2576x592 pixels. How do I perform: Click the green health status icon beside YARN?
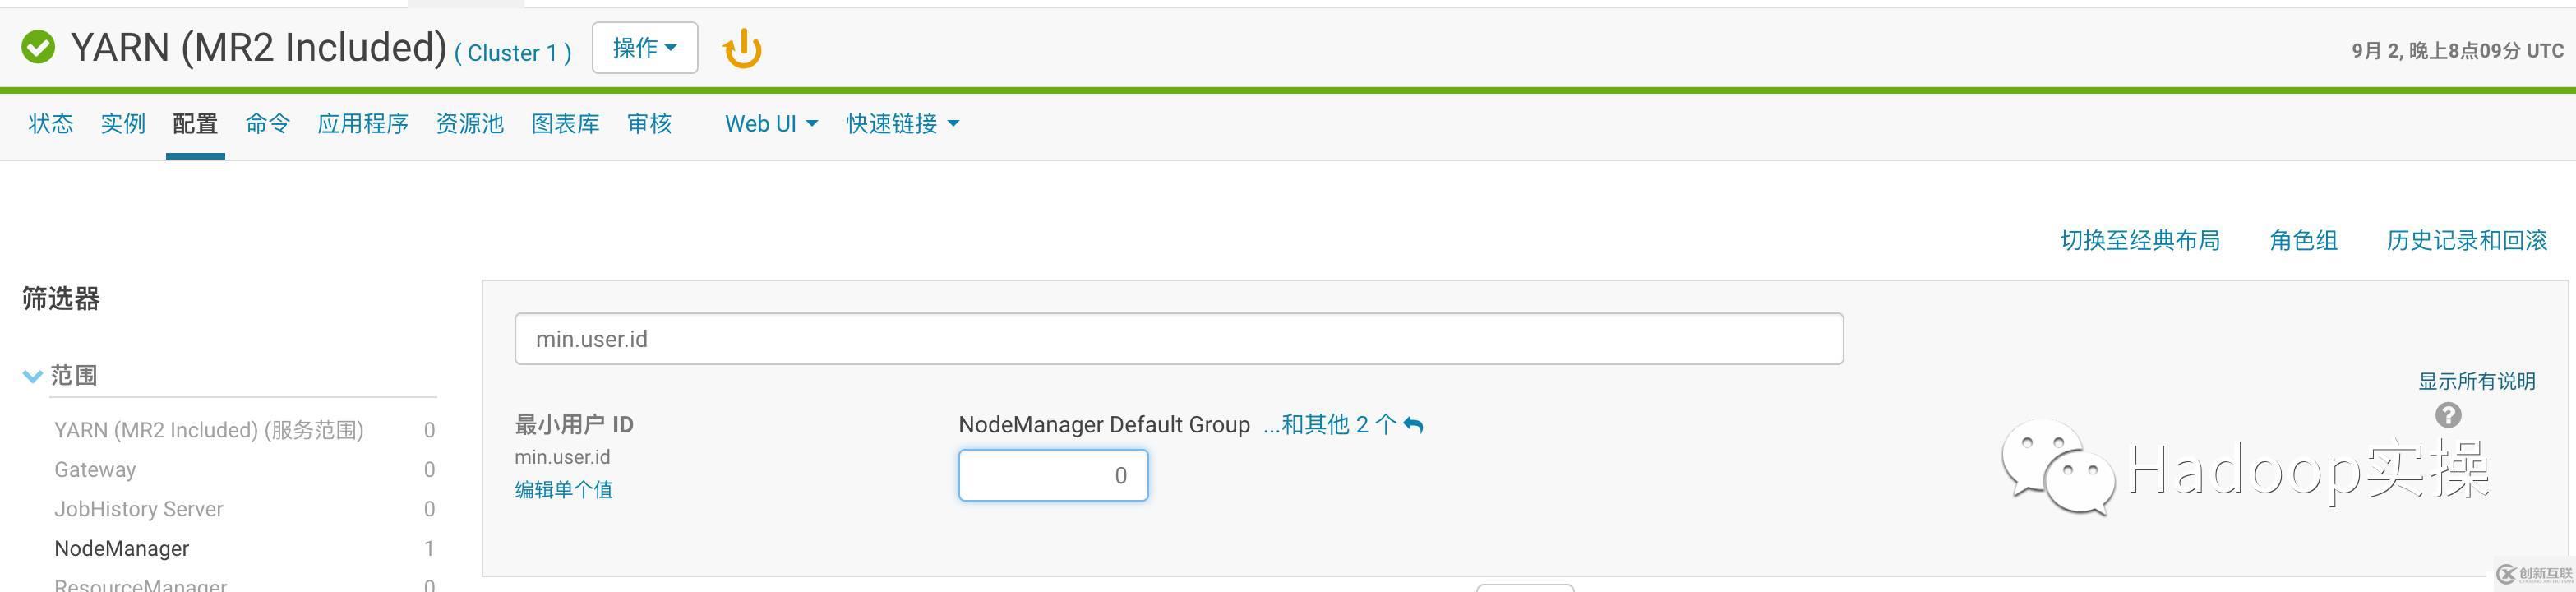(38, 46)
